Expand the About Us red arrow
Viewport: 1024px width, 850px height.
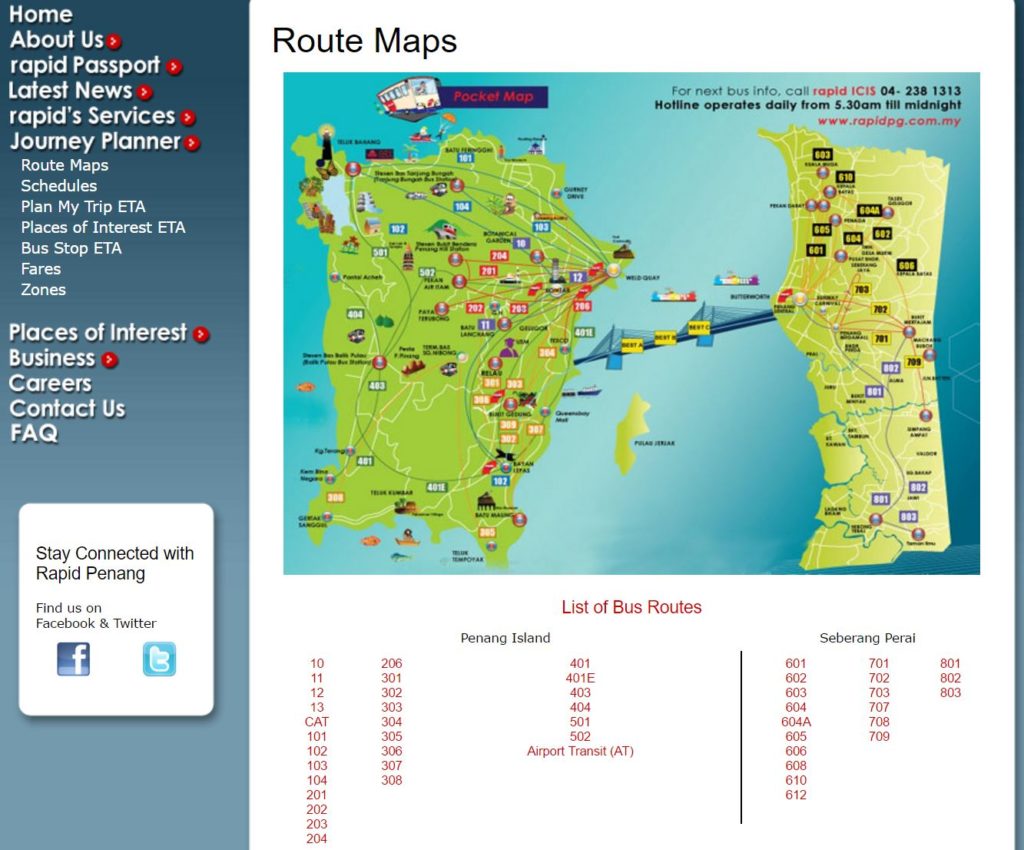coord(114,41)
